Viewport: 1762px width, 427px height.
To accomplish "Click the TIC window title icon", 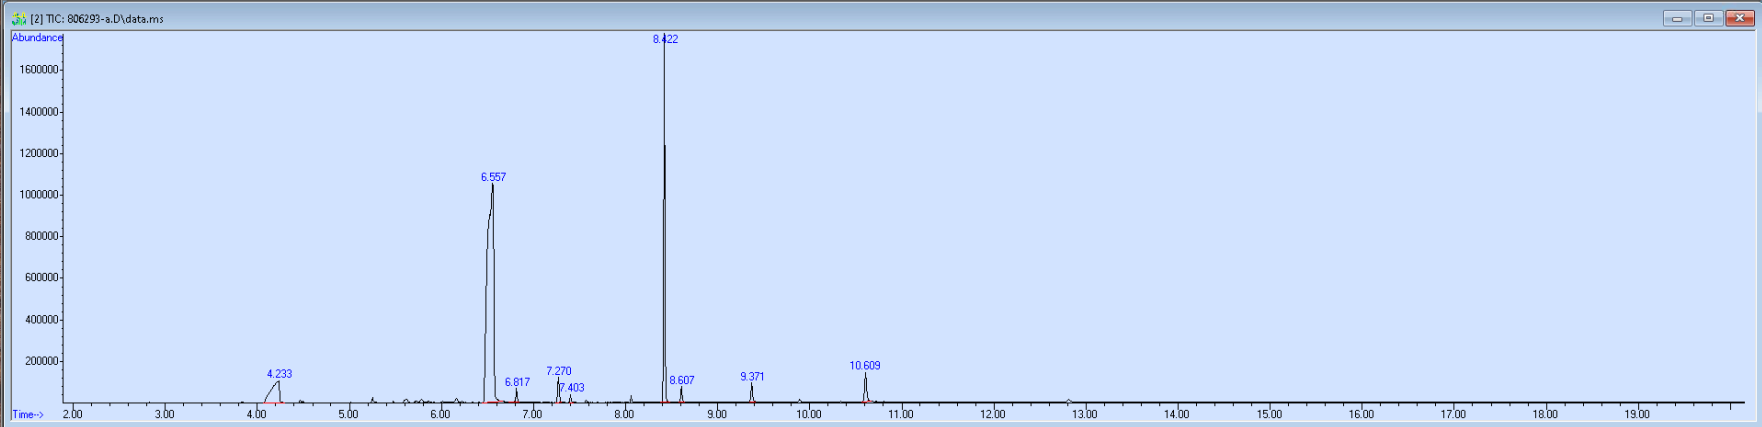I will pos(19,18).
